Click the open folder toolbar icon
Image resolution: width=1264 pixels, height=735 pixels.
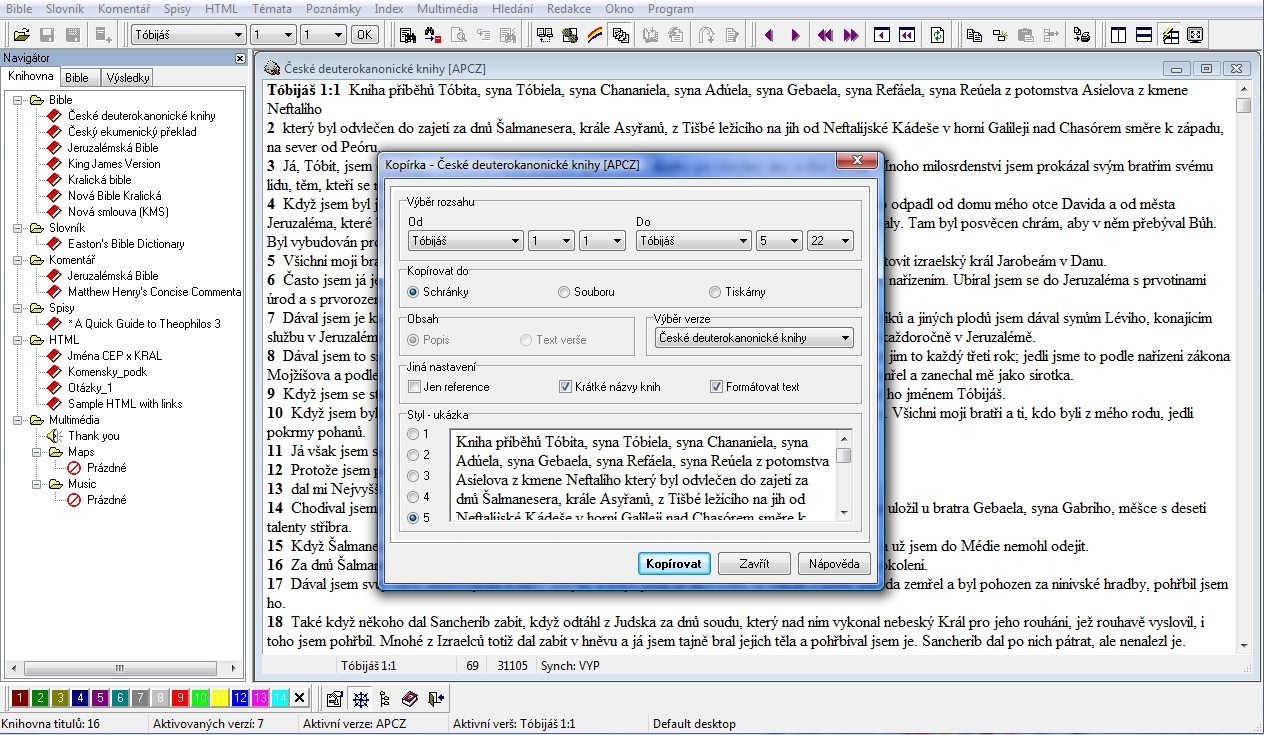coord(21,35)
